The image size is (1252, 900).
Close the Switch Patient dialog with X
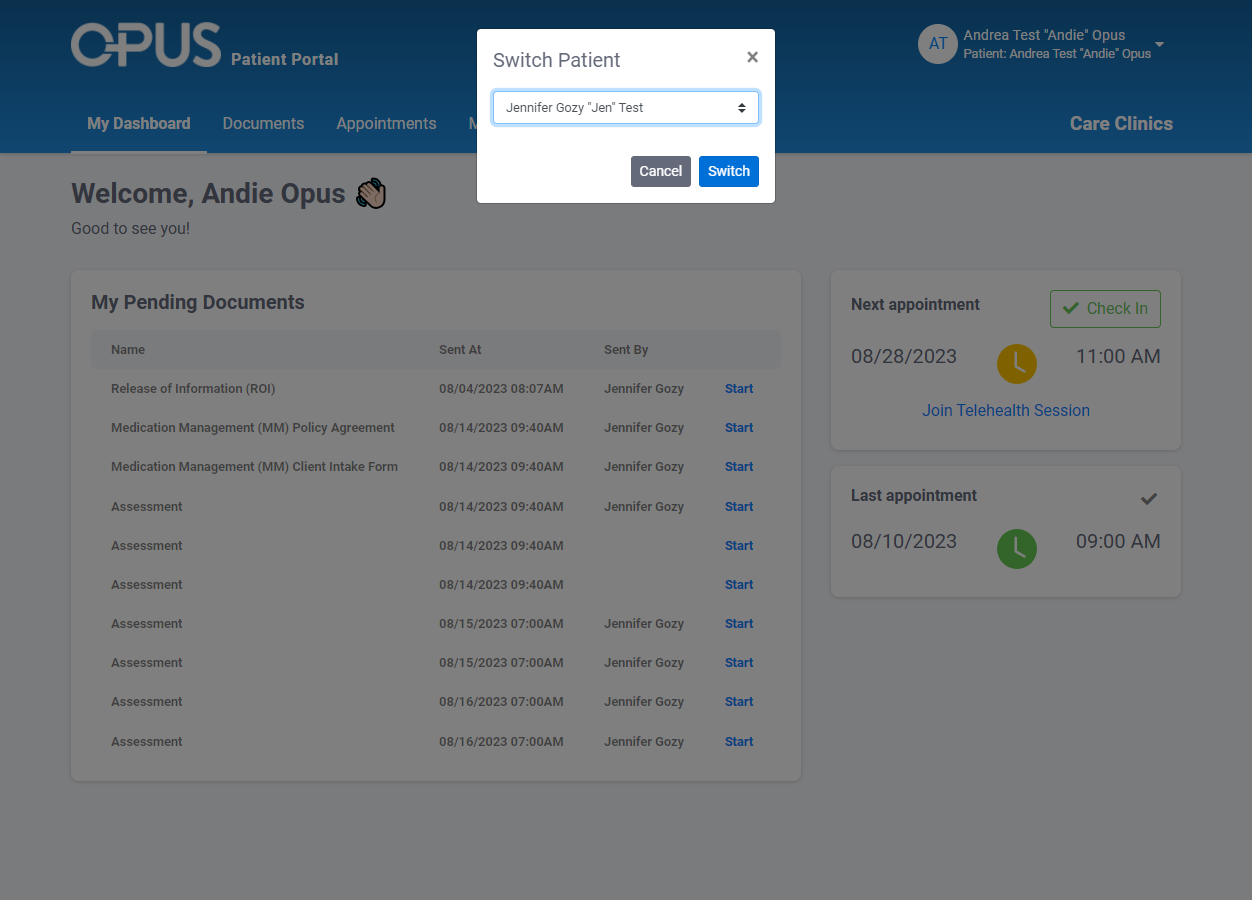(x=752, y=58)
